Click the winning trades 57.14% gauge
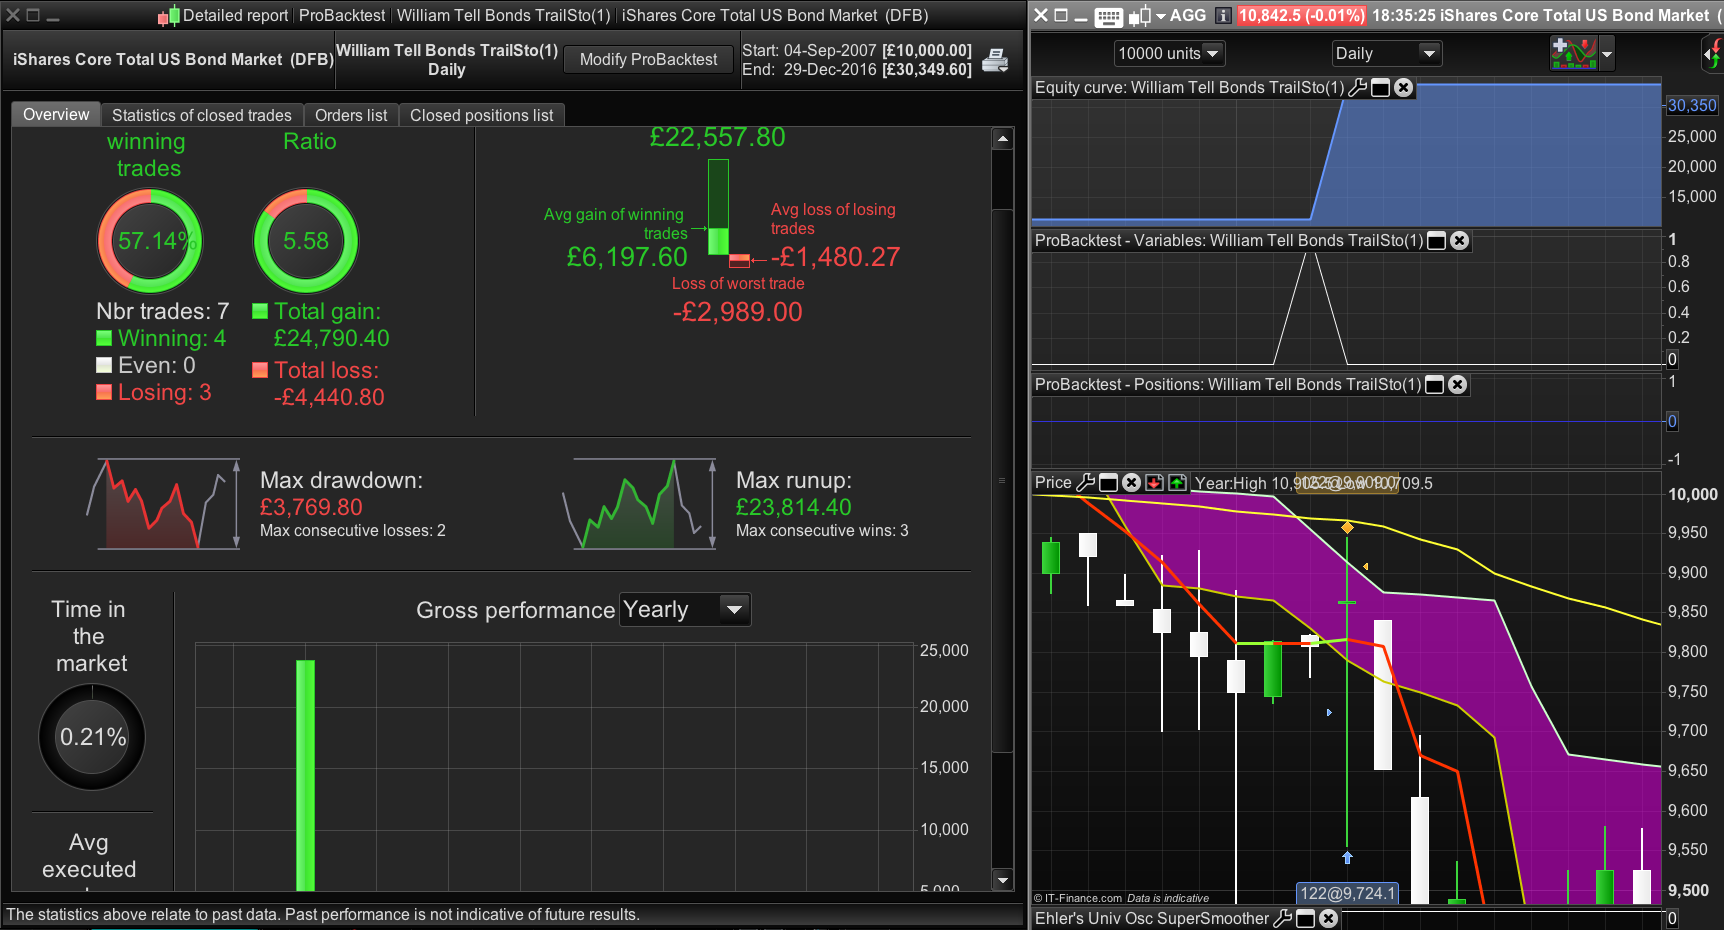Image resolution: width=1724 pixels, height=930 pixels. (150, 241)
